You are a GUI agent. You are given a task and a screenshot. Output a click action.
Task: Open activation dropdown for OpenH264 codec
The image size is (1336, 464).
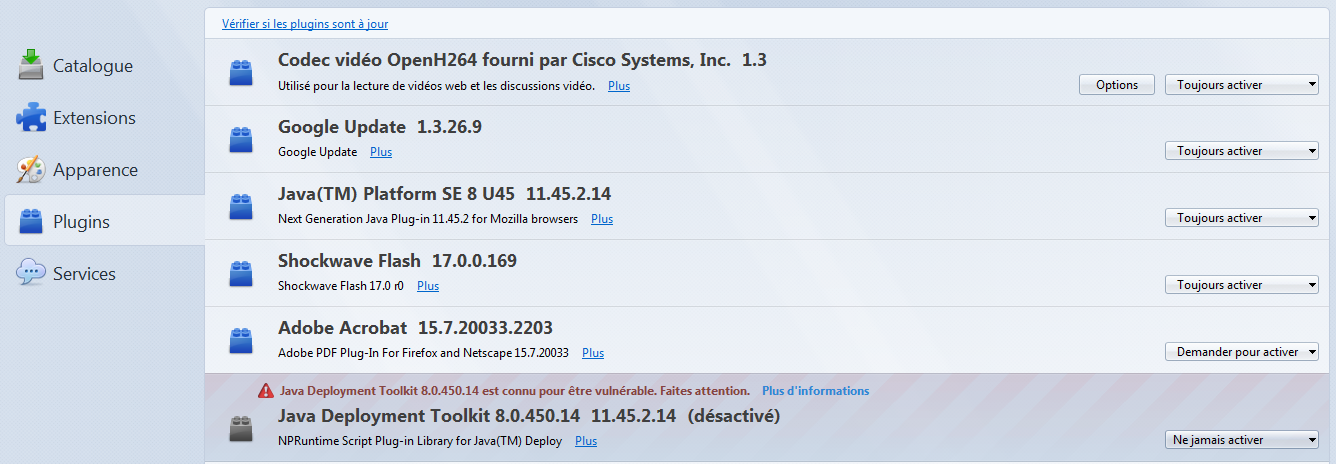pyautogui.click(x=1242, y=85)
